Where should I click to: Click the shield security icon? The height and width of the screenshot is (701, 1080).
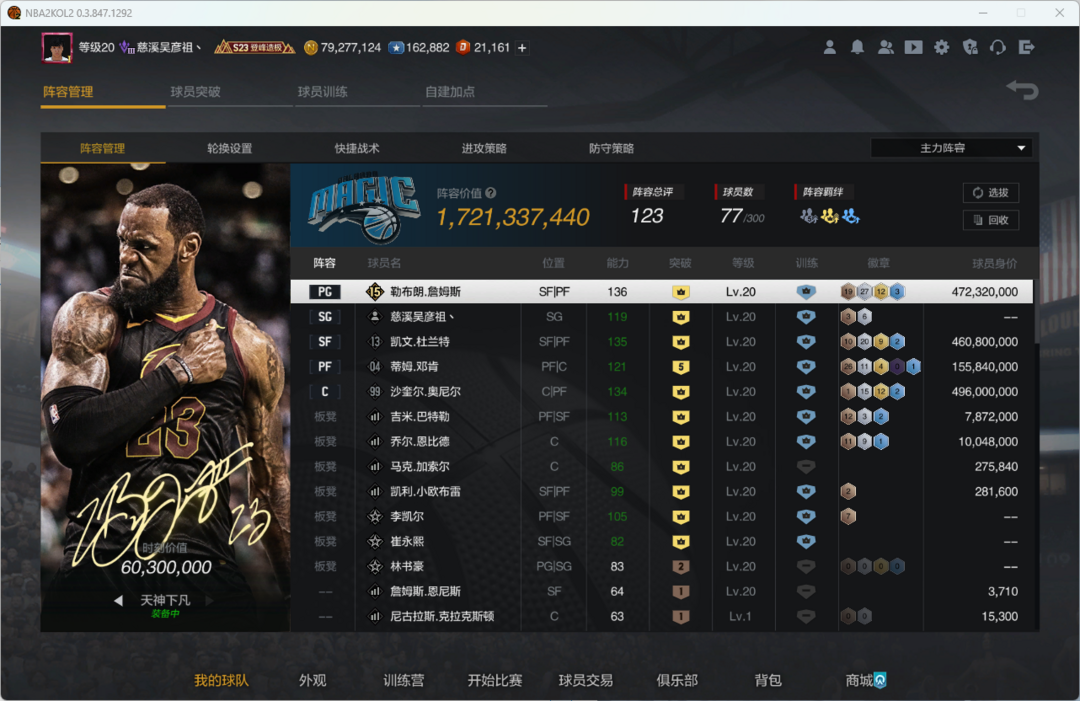point(970,48)
